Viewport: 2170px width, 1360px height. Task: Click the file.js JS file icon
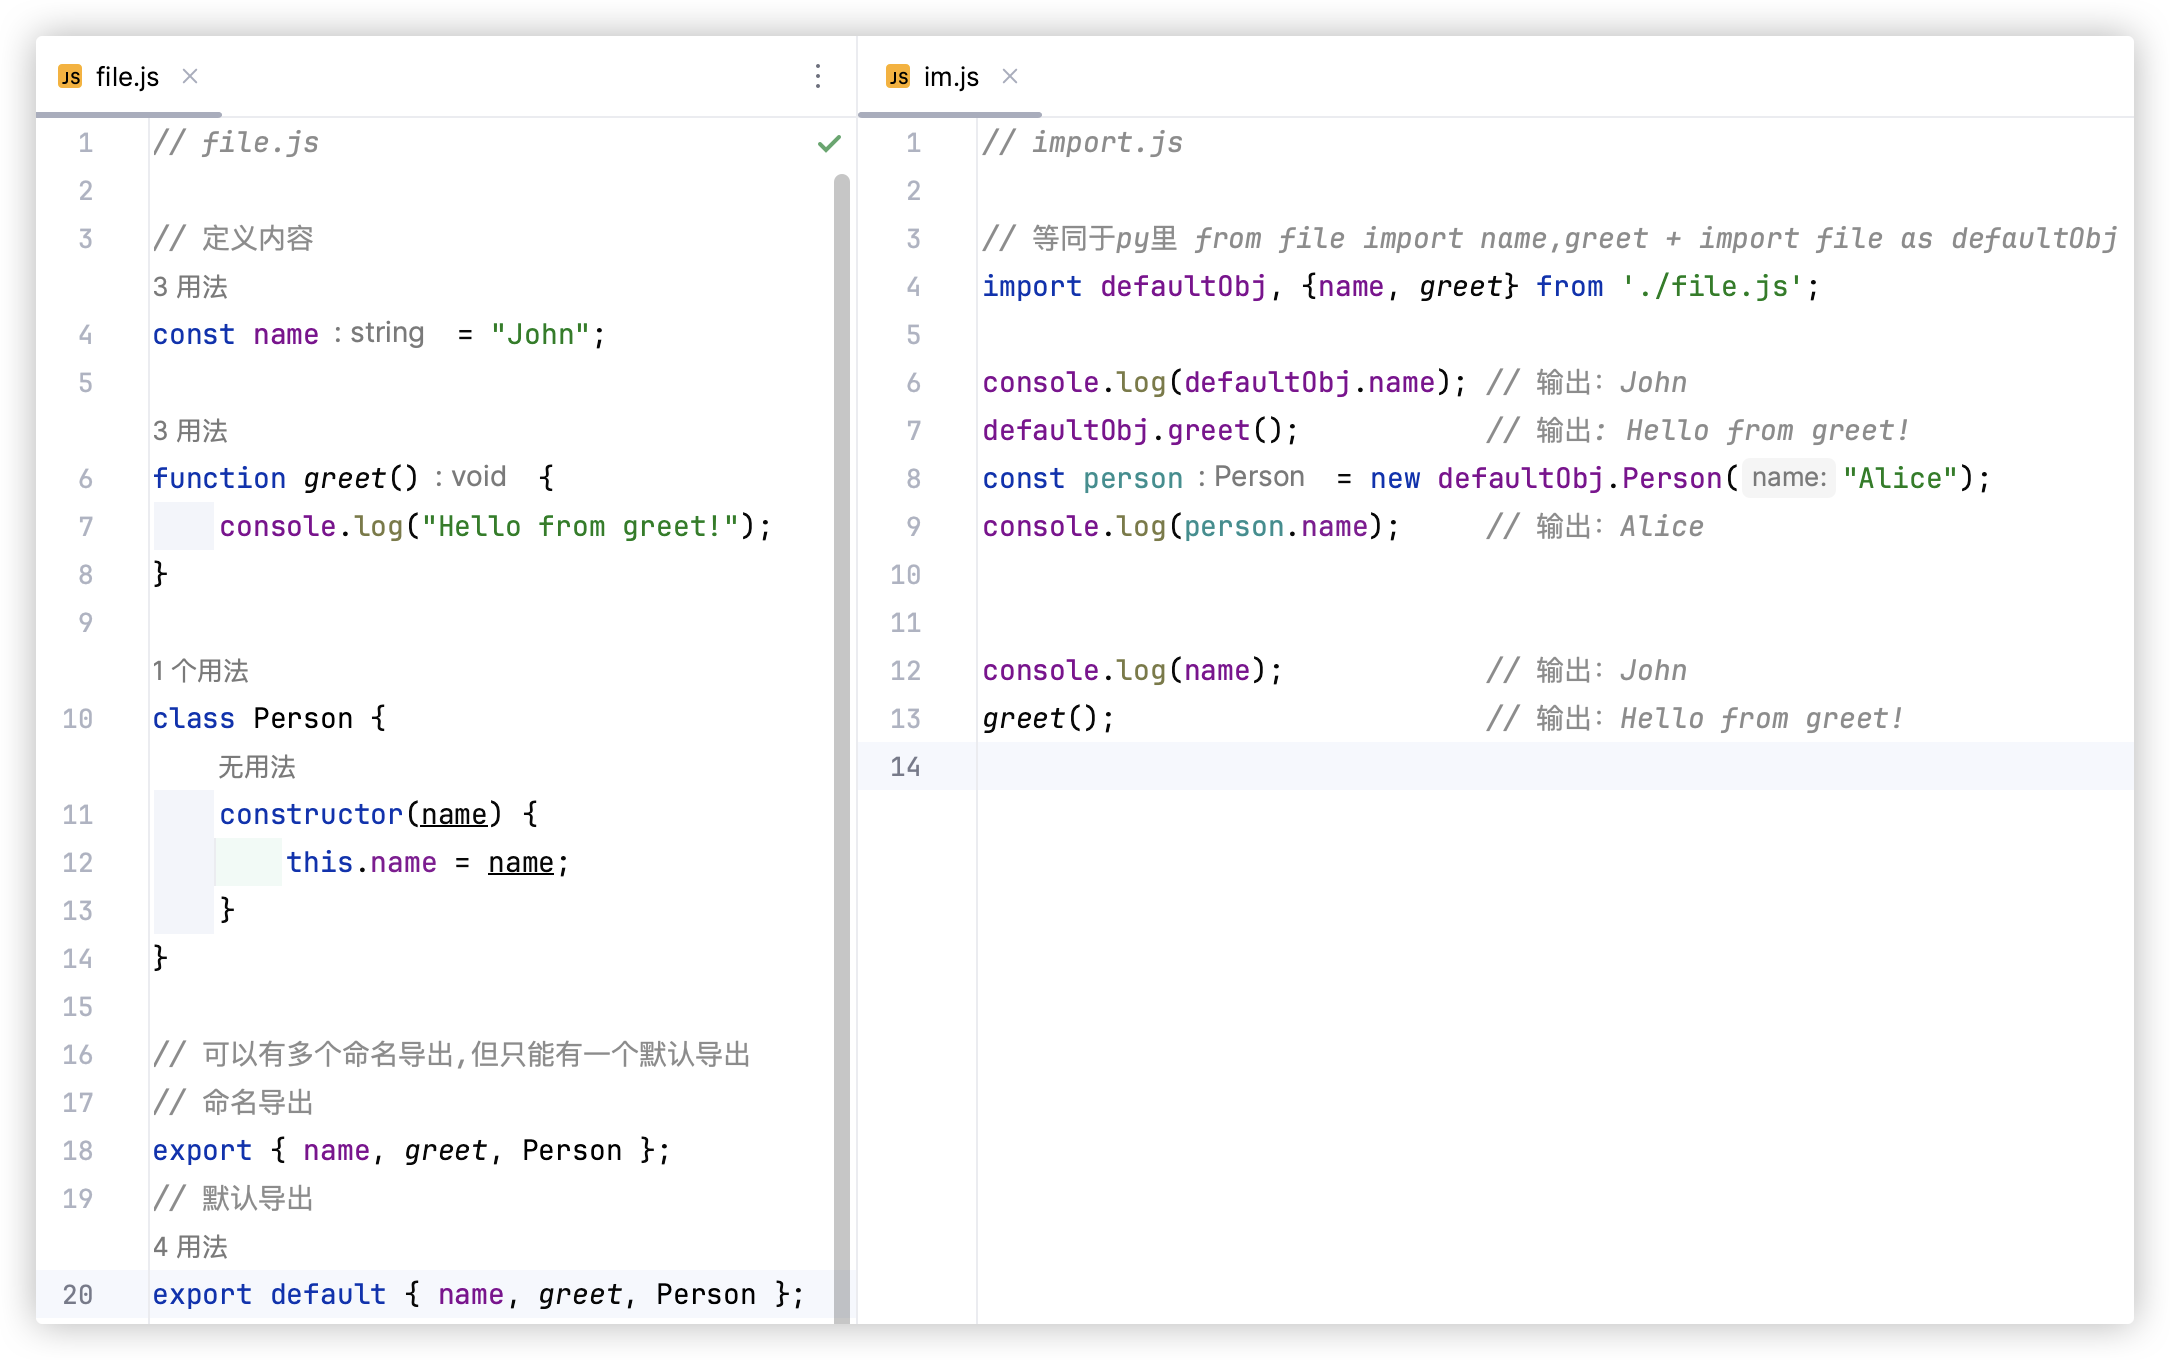(x=70, y=77)
